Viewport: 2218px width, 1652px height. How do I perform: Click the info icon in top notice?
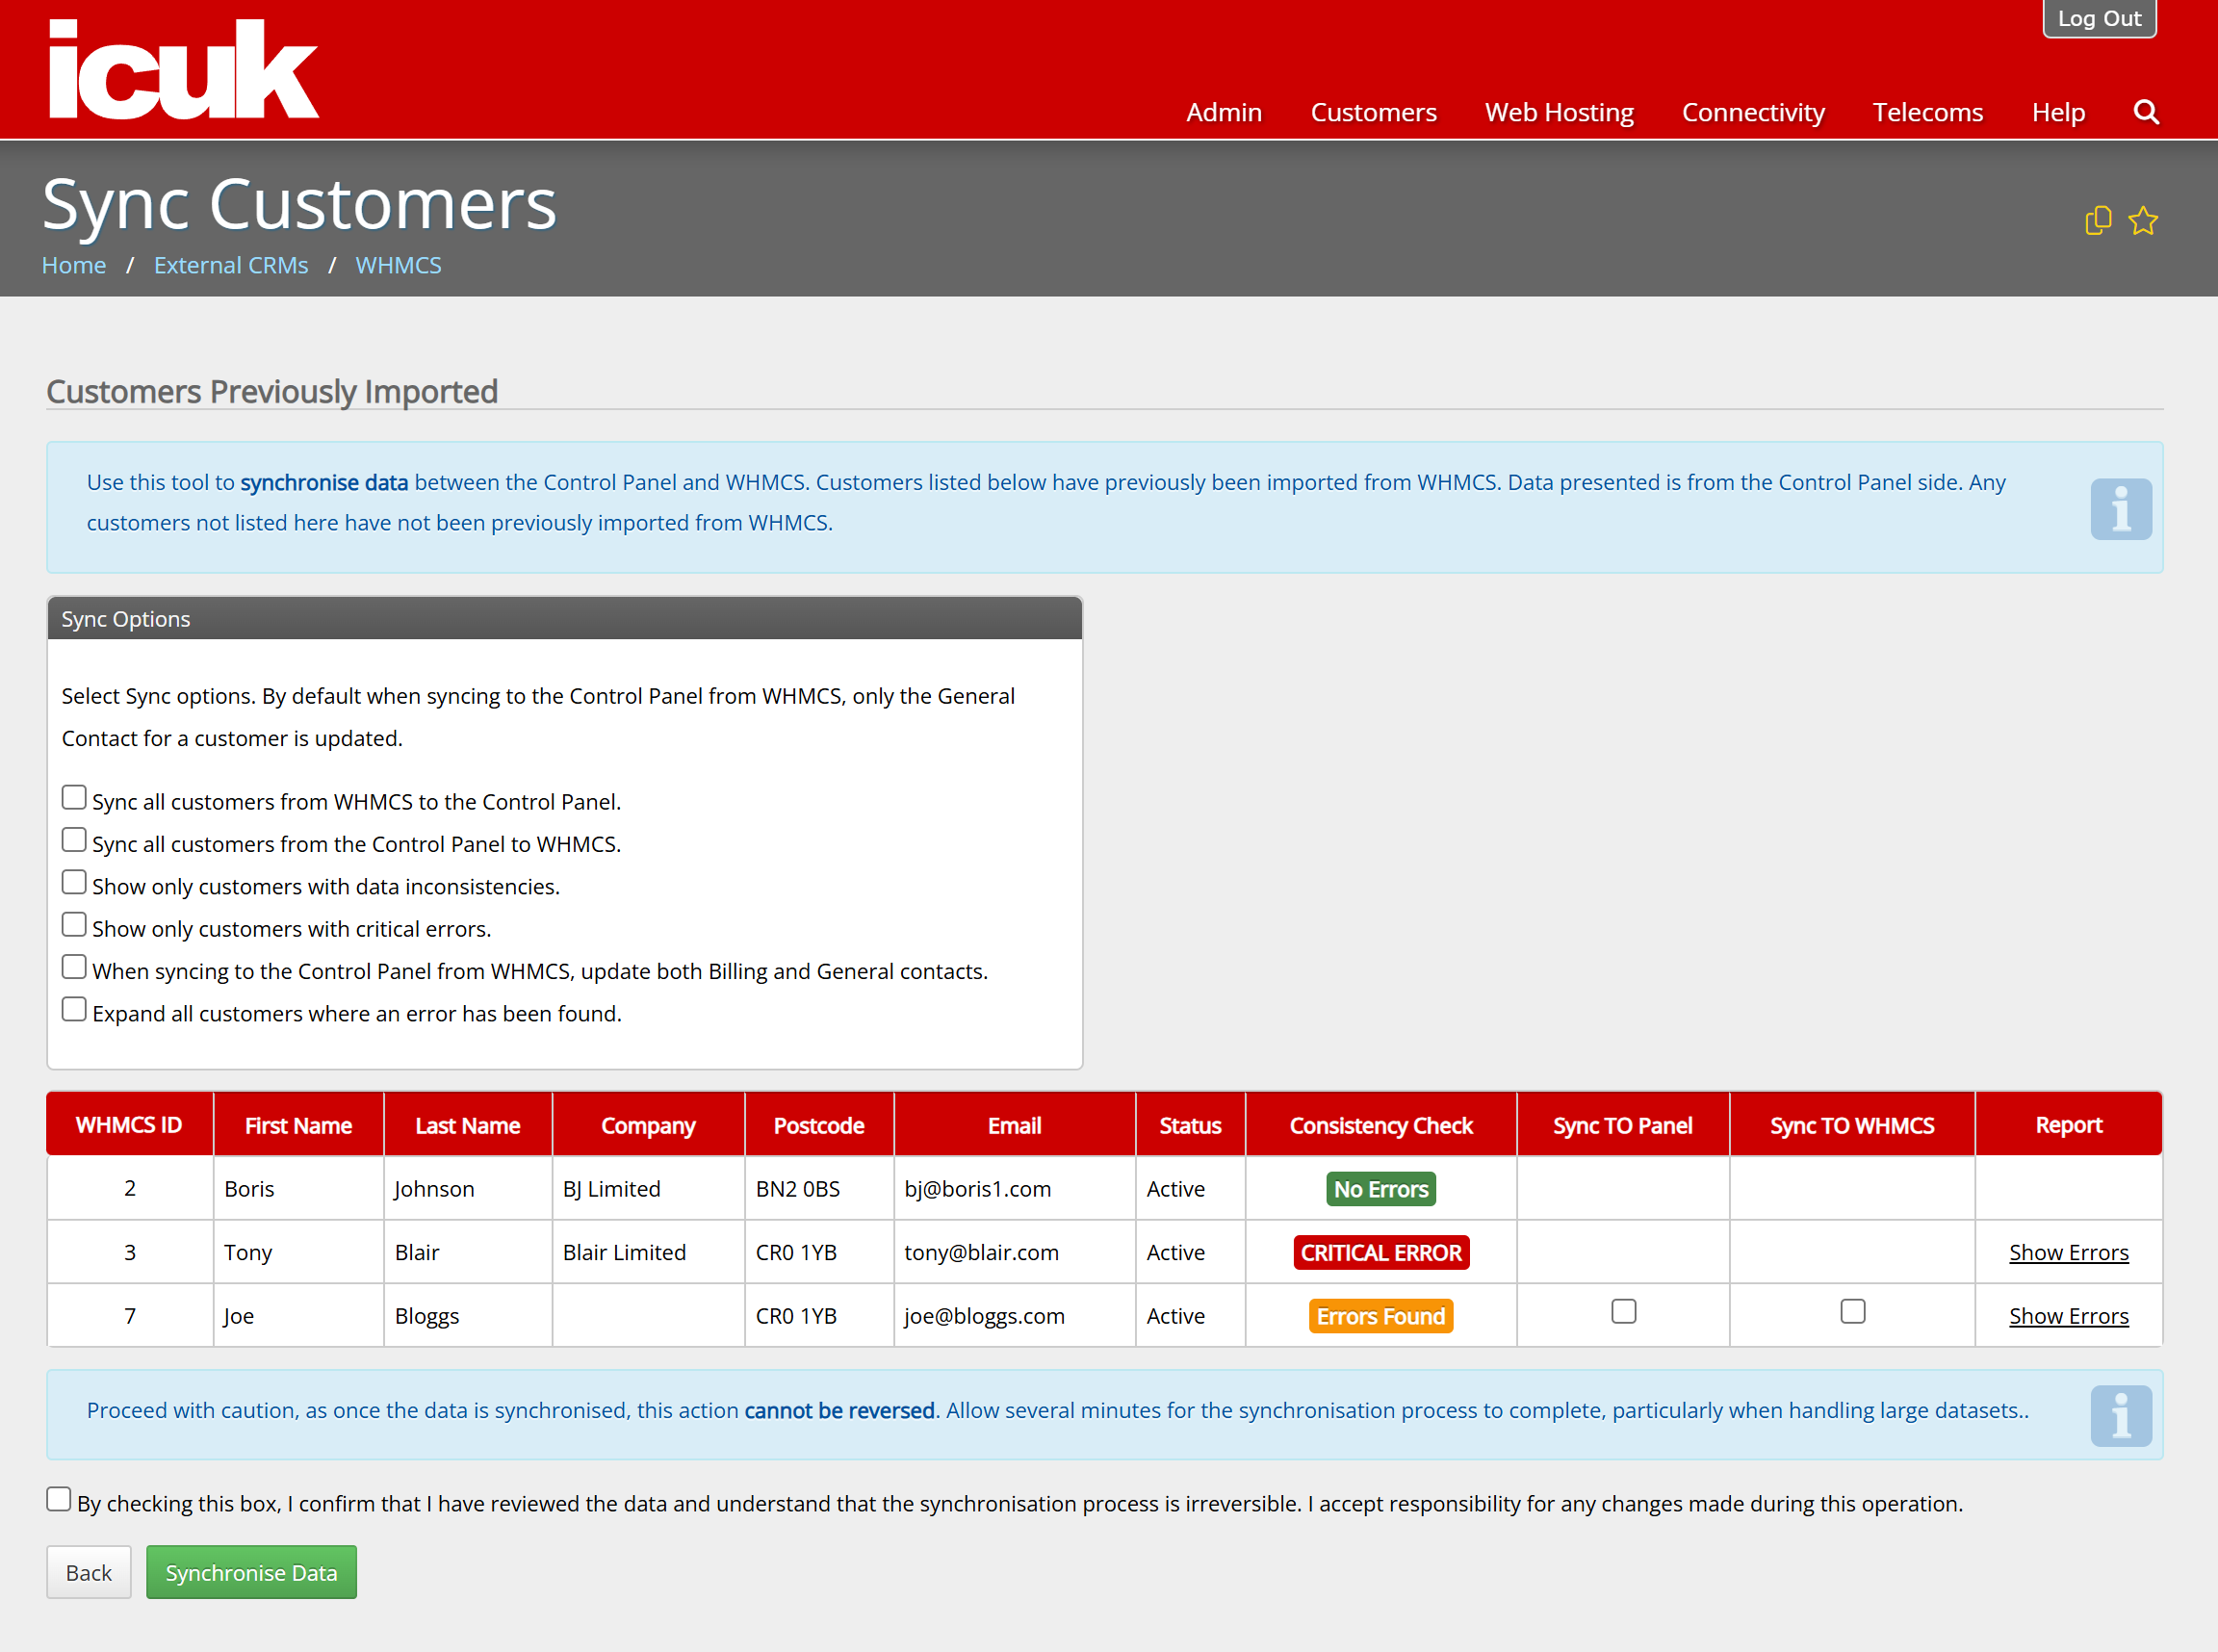[2121, 509]
